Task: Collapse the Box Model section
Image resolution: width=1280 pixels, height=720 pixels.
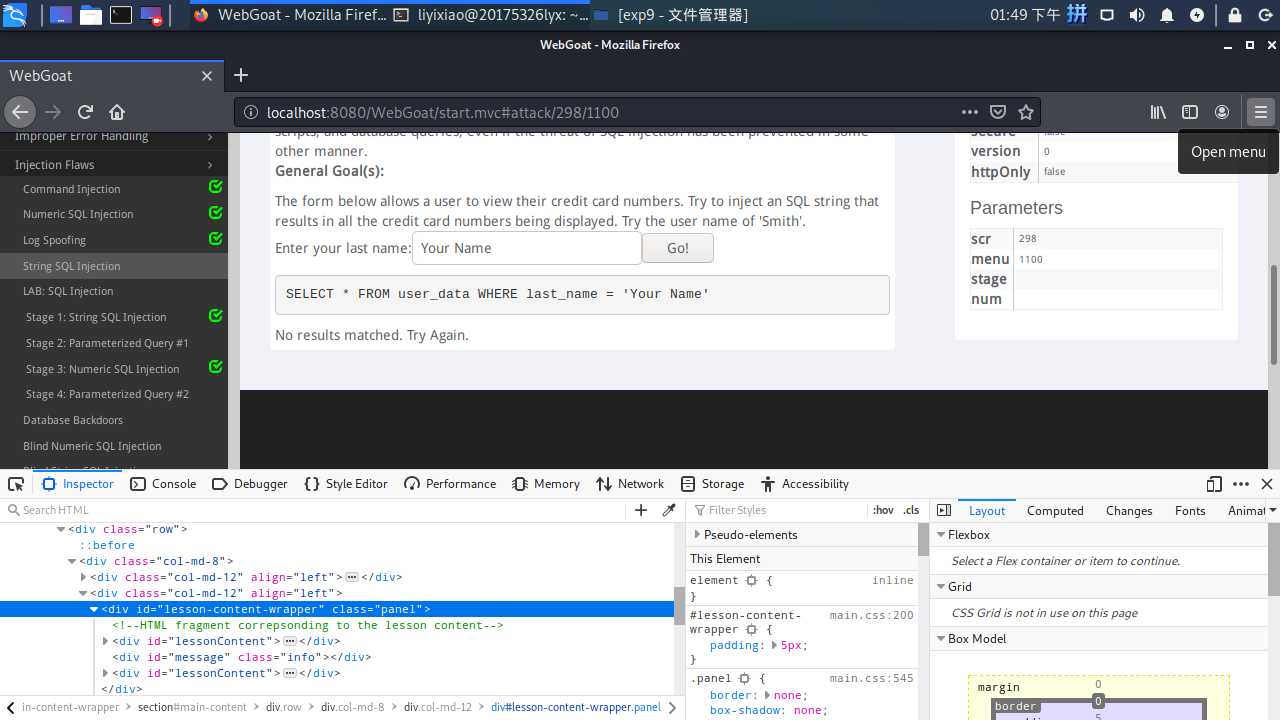Action: point(941,639)
